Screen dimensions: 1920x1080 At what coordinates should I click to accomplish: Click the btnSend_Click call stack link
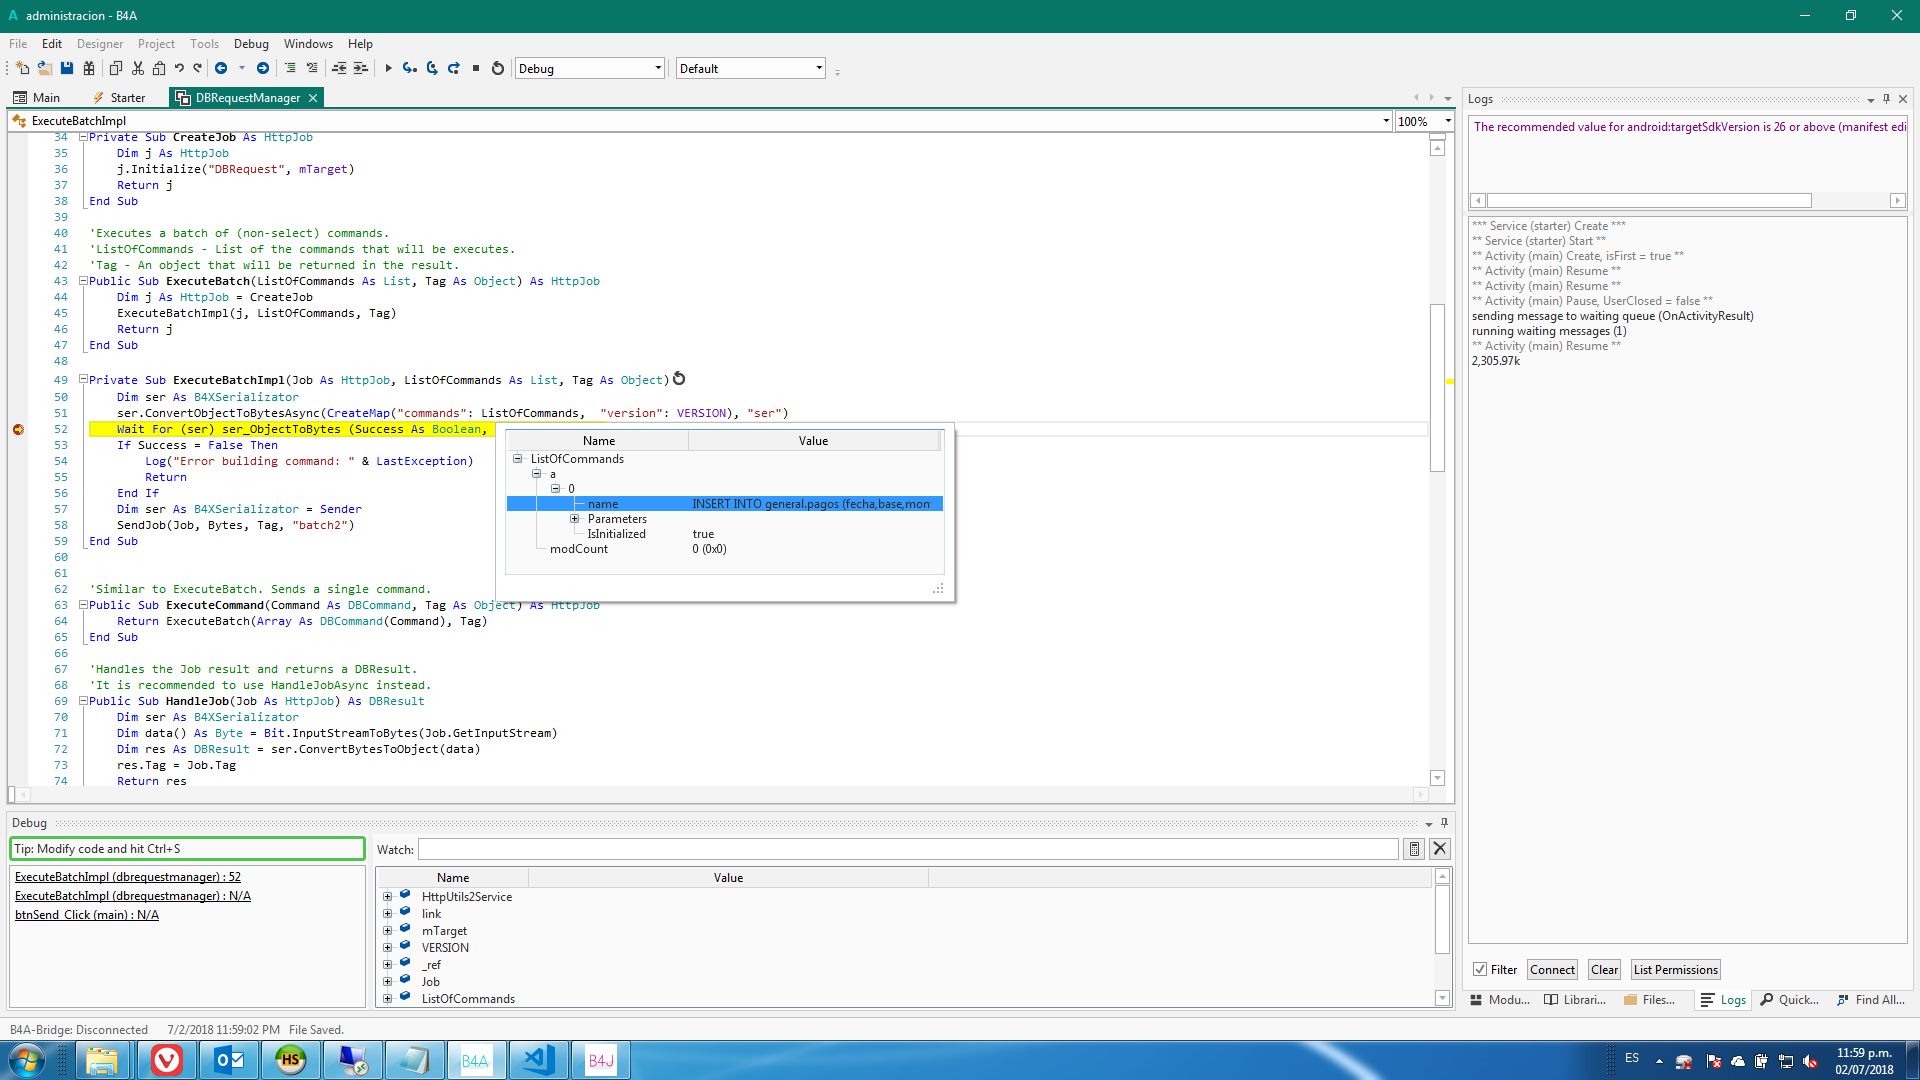pyautogui.click(x=86, y=915)
